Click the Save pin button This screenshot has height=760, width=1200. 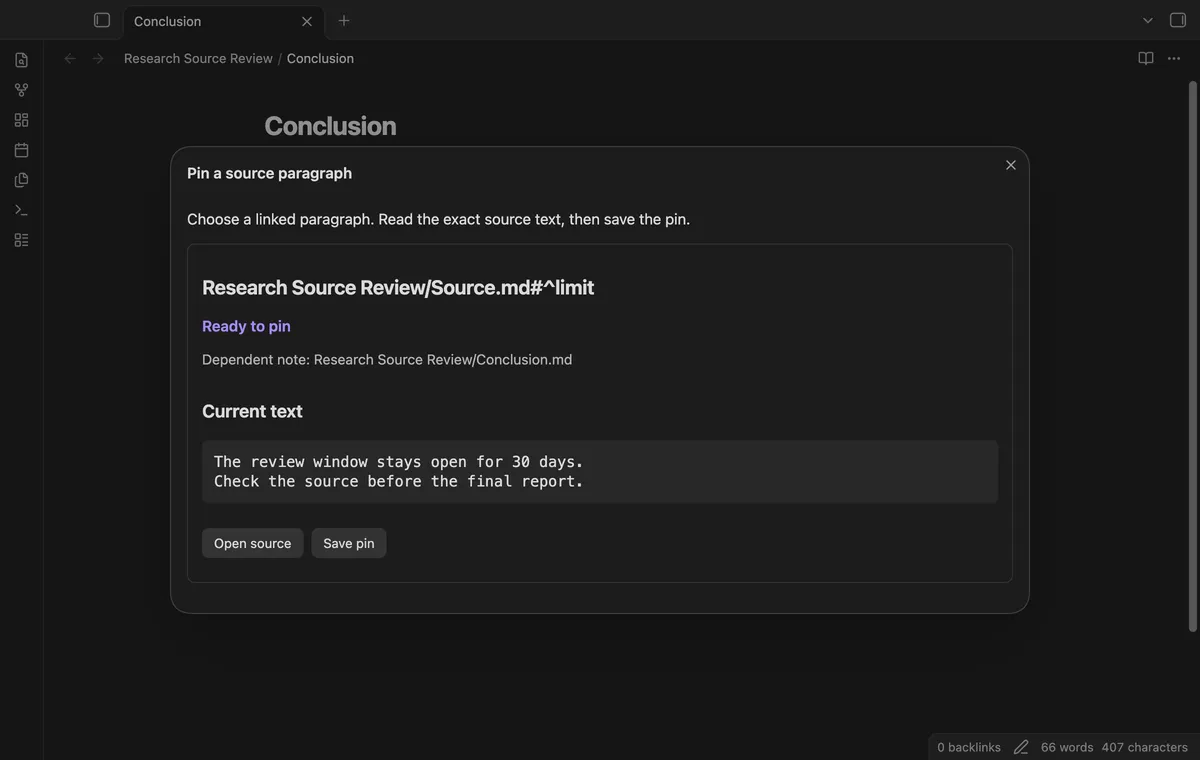349,543
